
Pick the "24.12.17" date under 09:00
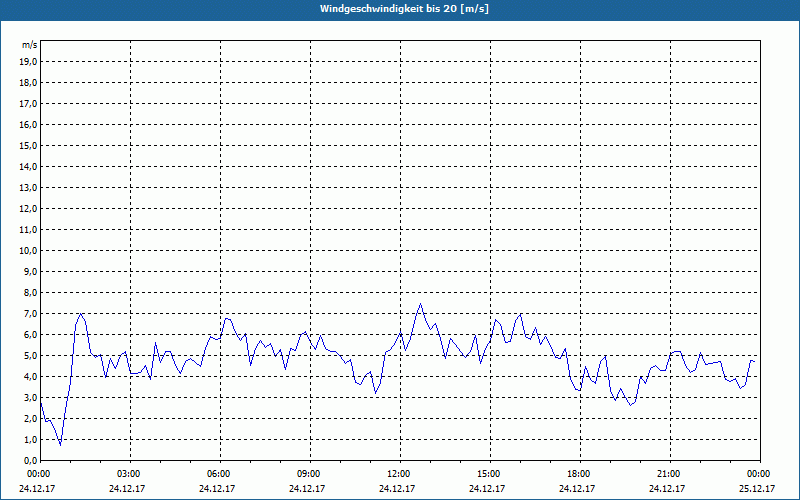point(307,488)
